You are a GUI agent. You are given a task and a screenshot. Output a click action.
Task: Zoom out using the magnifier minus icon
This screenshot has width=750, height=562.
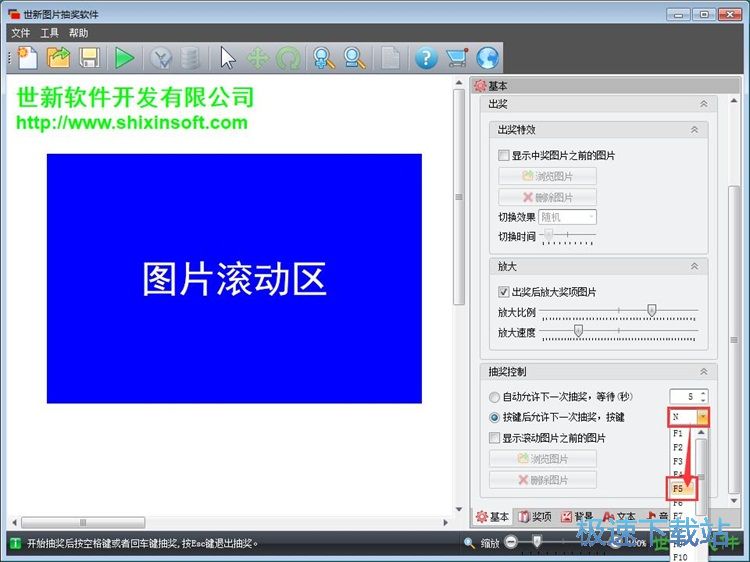tap(354, 58)
